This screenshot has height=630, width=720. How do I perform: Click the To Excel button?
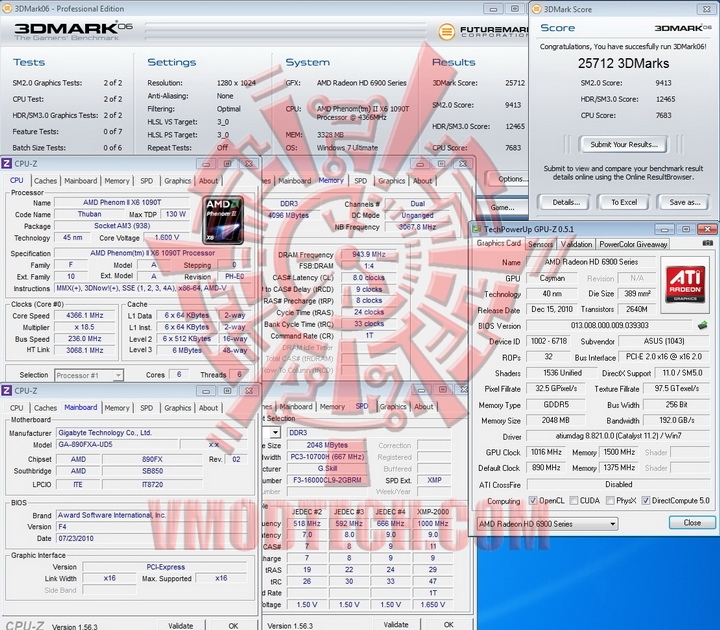(624, 202)
